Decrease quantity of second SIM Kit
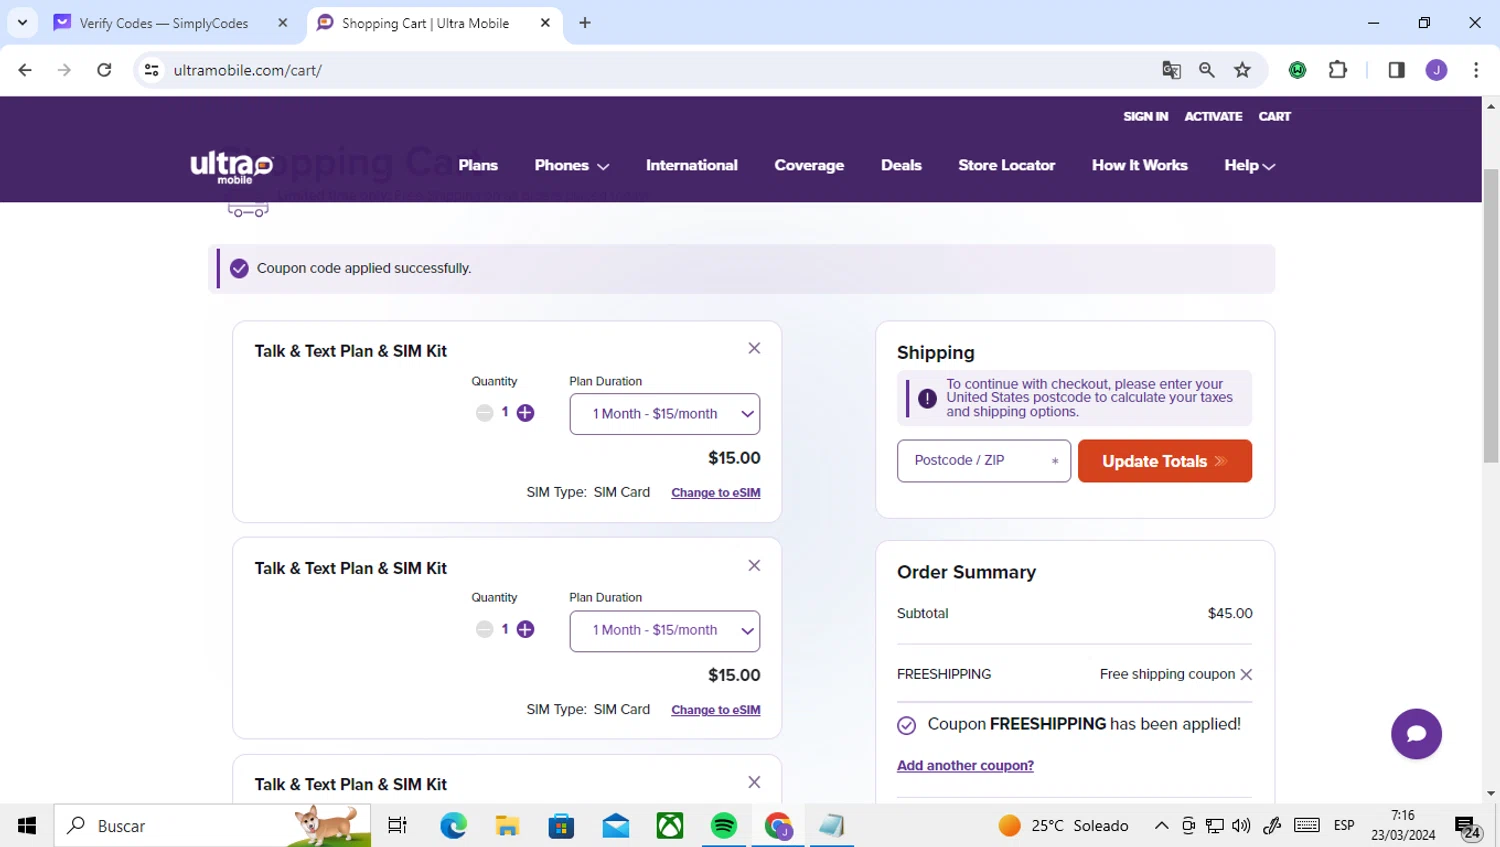This screenshot has height=847, width=1500. point(484,629)
